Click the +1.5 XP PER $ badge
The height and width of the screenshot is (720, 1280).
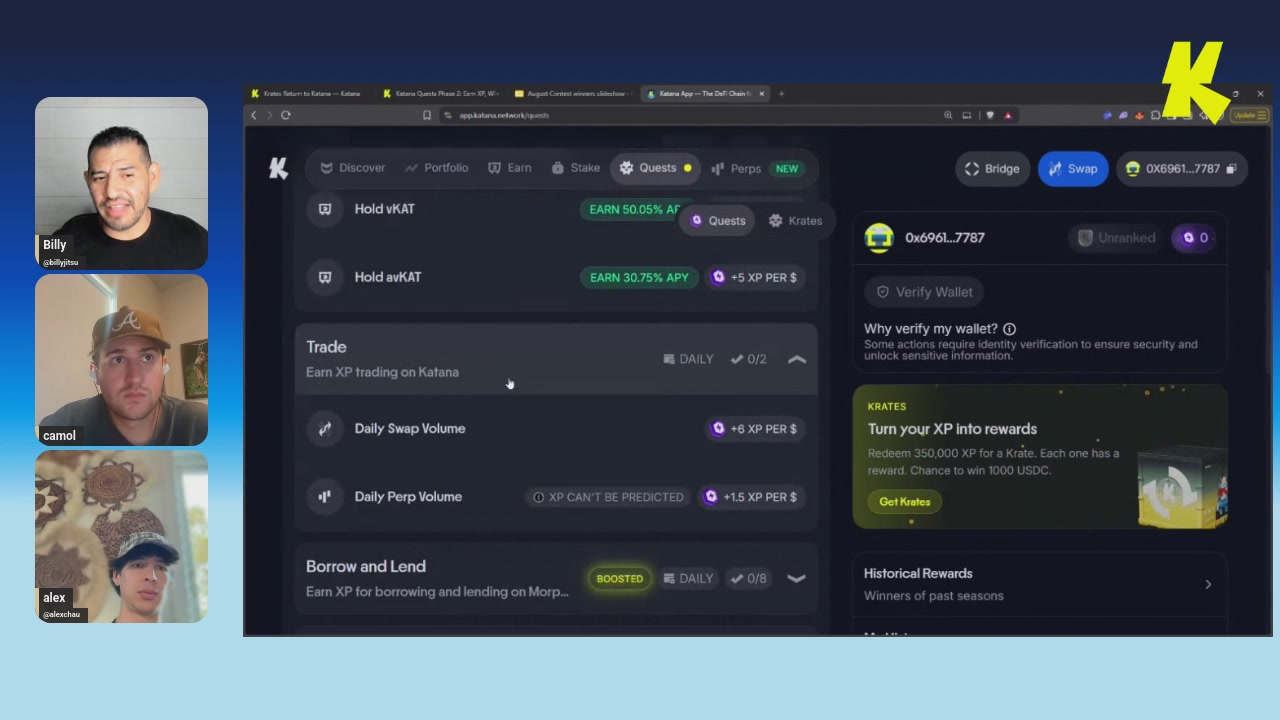click(751, 497)
